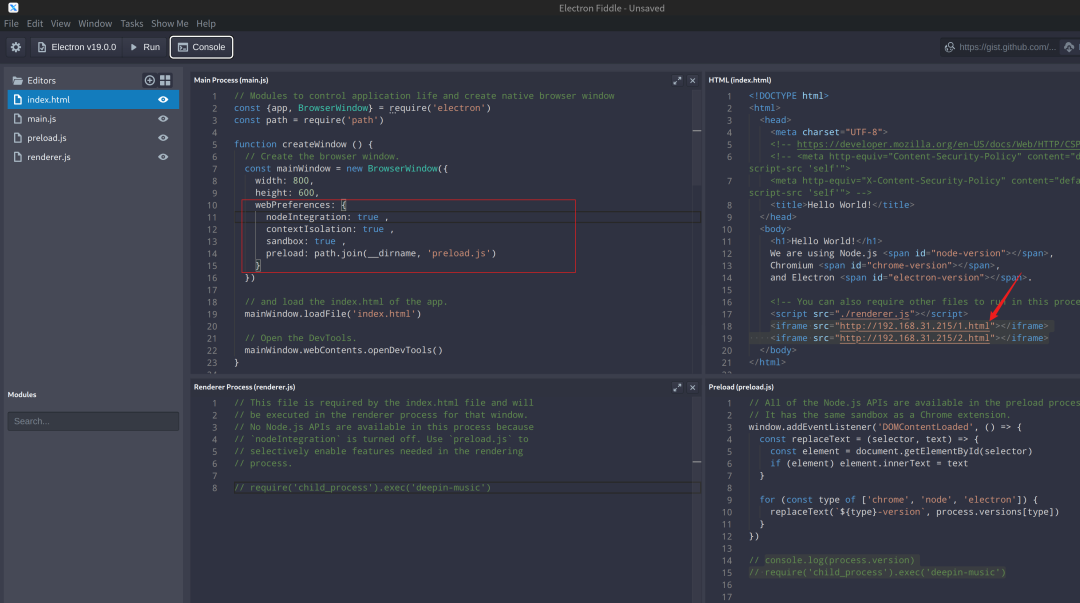This screenshot has height=603, width=1080.
Task: Click the reset editor layout grid icon
Action: coord(166,80)
